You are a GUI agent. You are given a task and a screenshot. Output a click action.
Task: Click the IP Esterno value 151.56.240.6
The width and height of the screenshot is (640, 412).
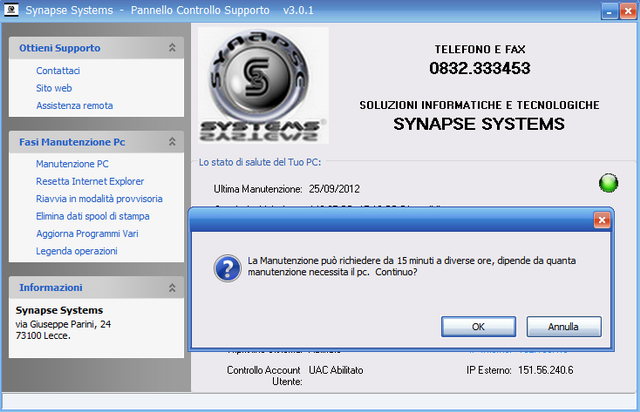546,370
